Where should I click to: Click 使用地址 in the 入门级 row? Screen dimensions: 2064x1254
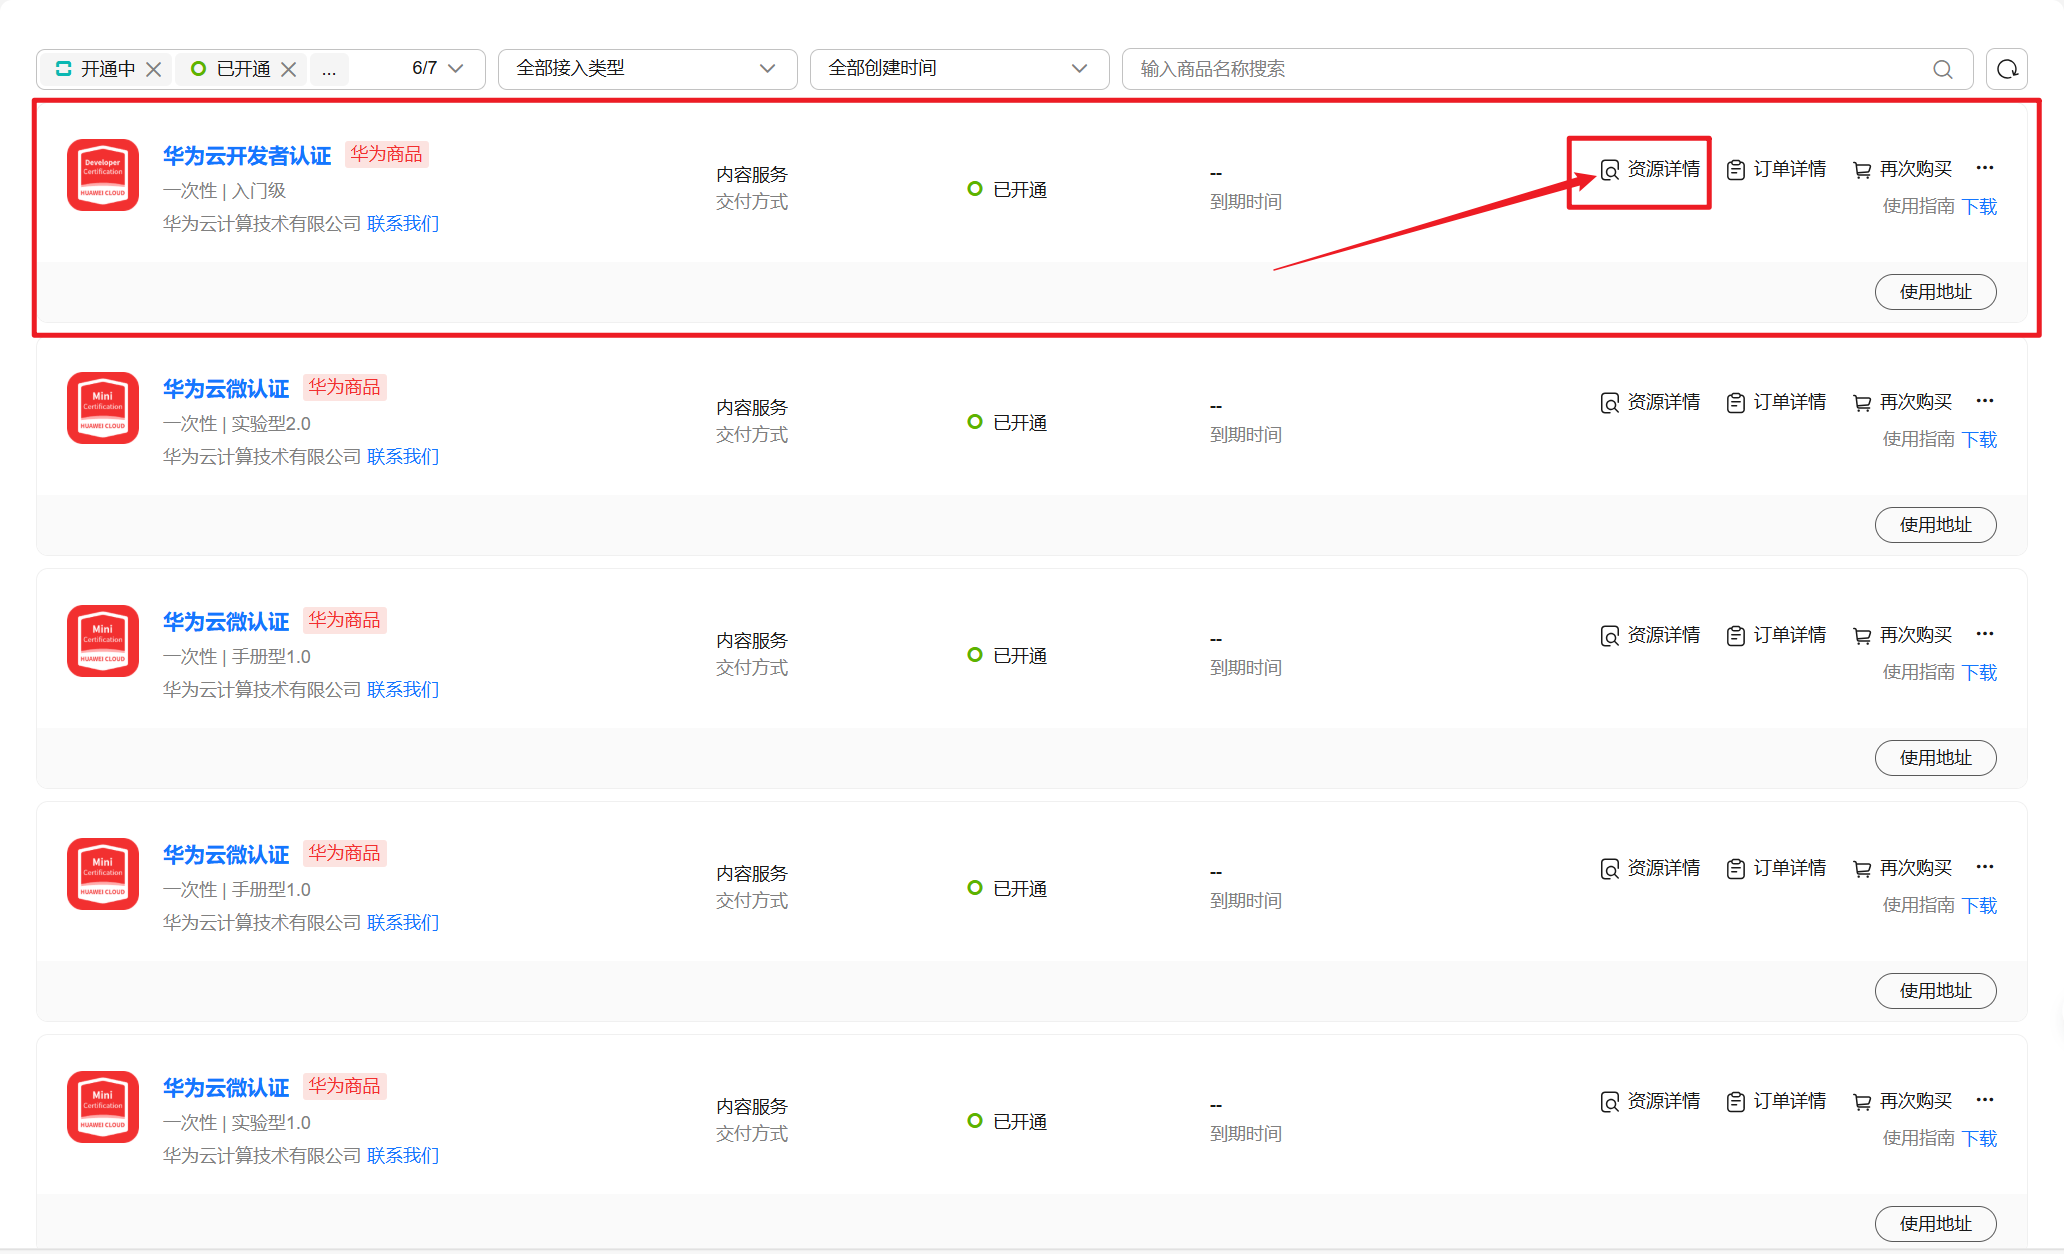click(1935, 292)
